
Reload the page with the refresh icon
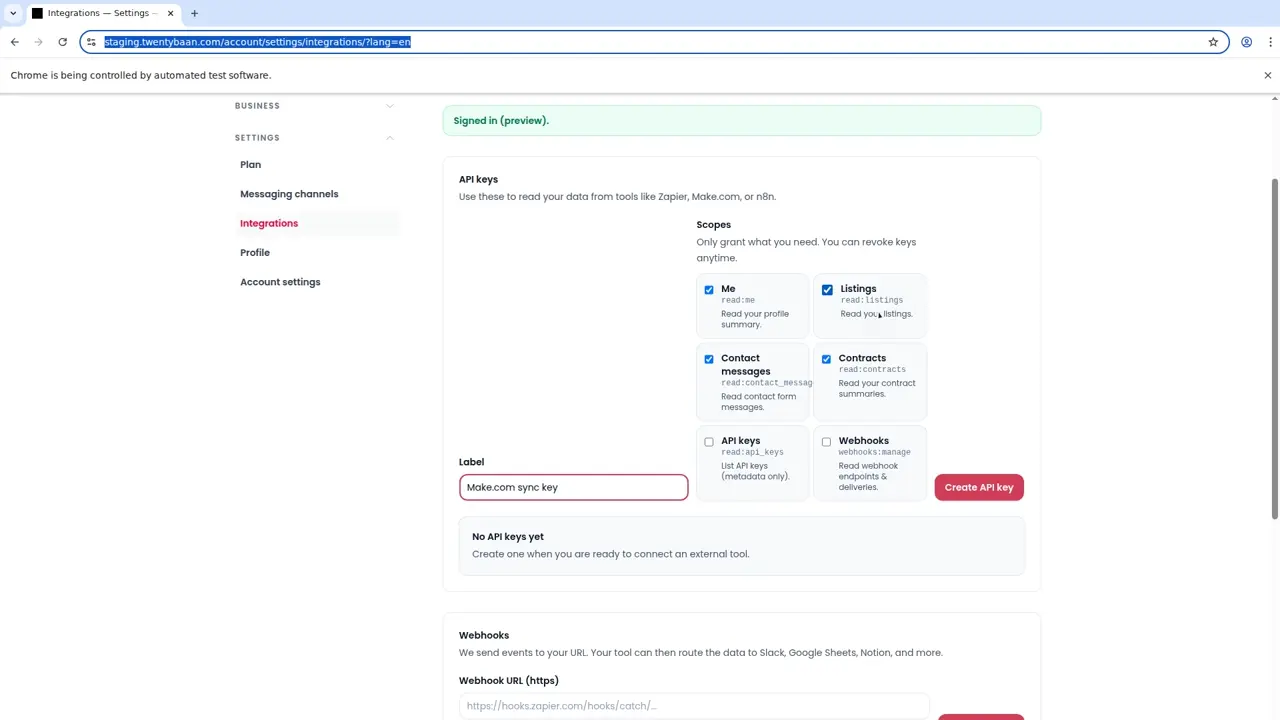click(x=62, y=42)
